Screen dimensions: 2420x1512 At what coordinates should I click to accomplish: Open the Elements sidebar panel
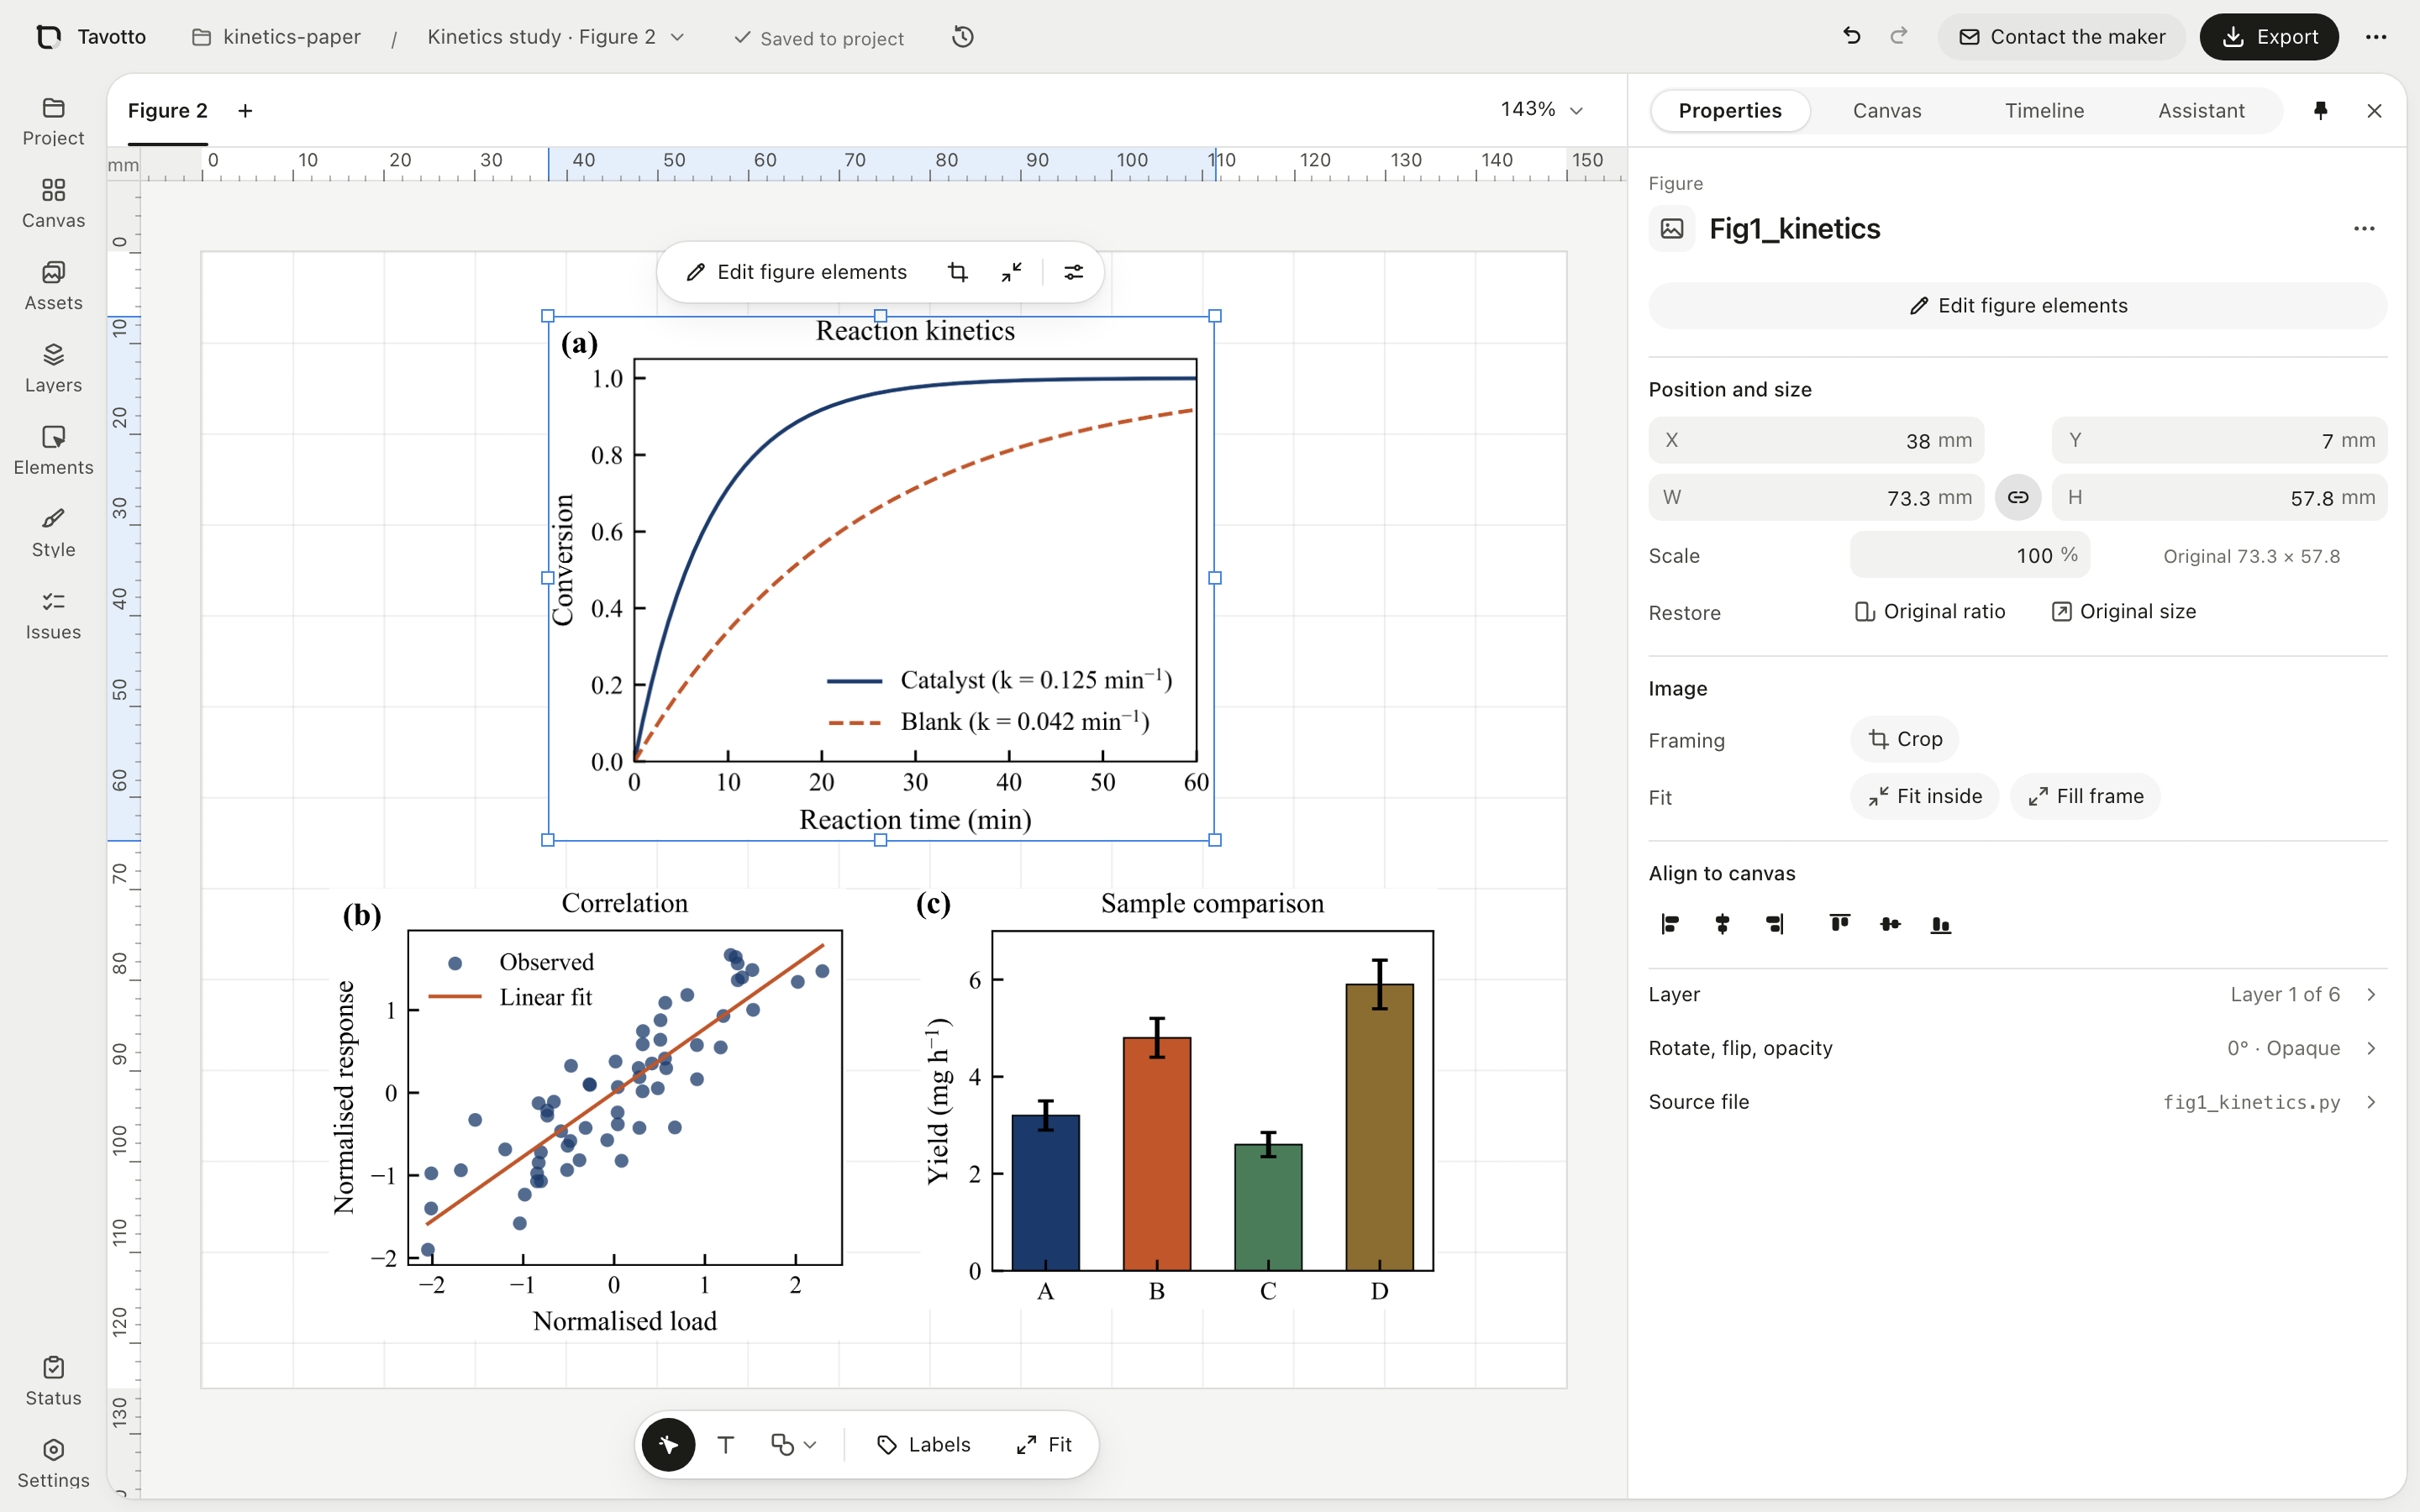(53, 451)
